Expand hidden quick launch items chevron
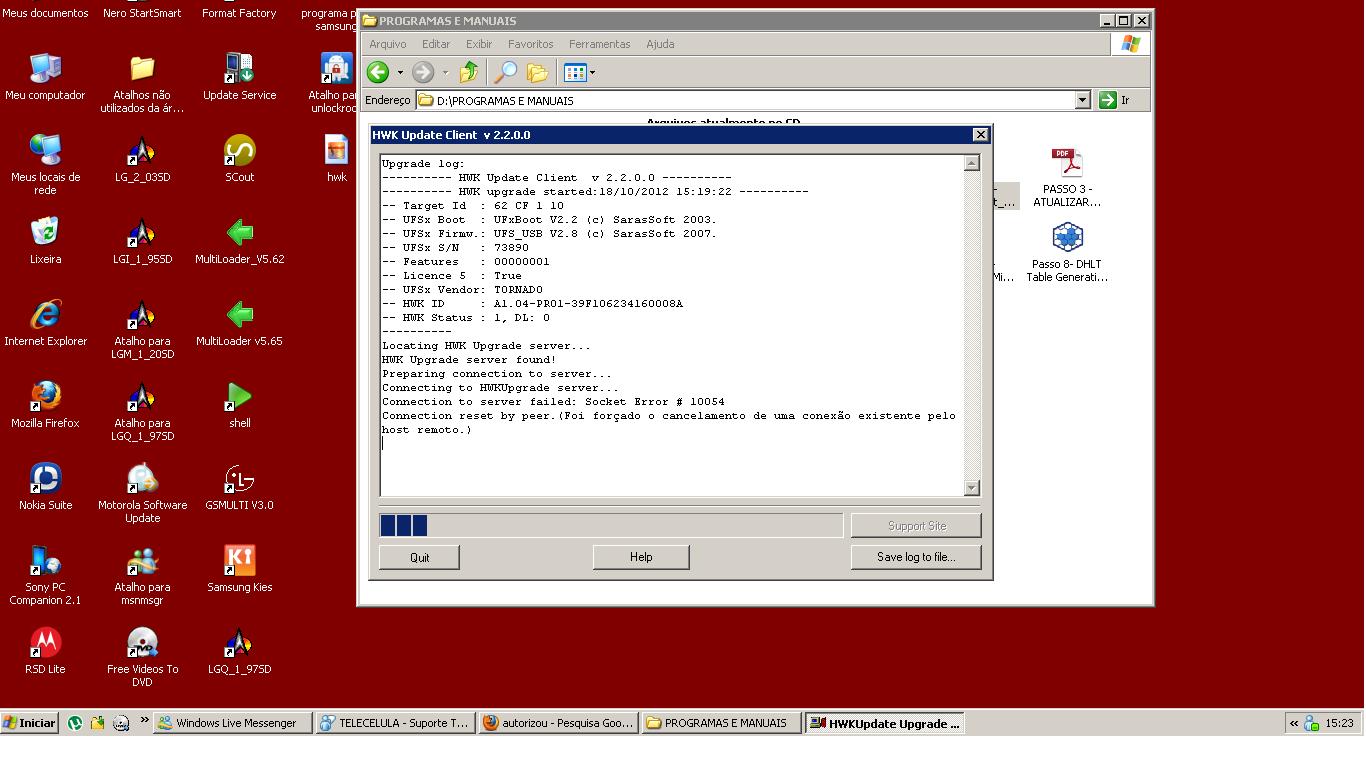 tap(144, 720)
